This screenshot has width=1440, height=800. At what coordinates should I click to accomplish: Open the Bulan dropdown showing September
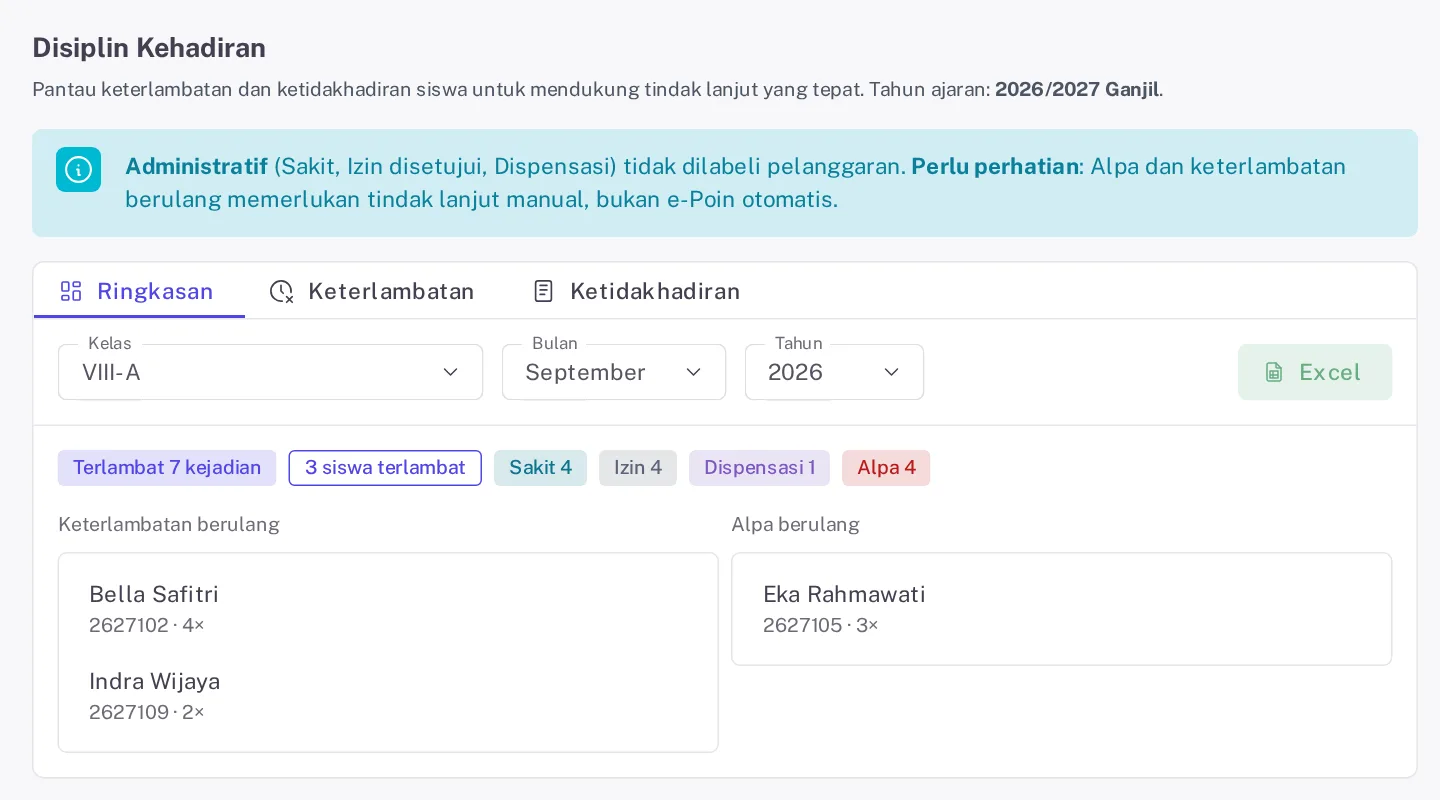[614, 372]
